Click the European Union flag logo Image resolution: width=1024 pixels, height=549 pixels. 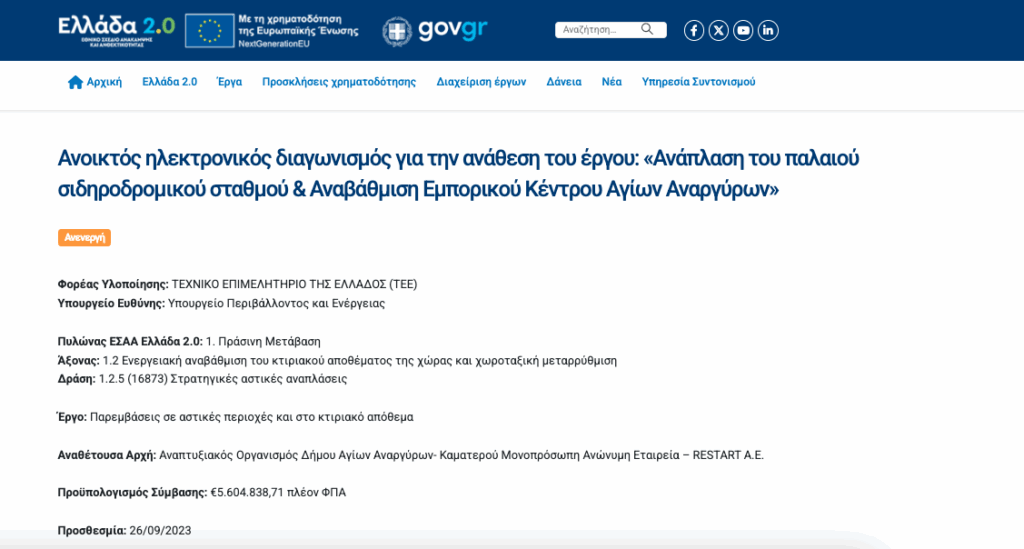[x=210, y=31]
